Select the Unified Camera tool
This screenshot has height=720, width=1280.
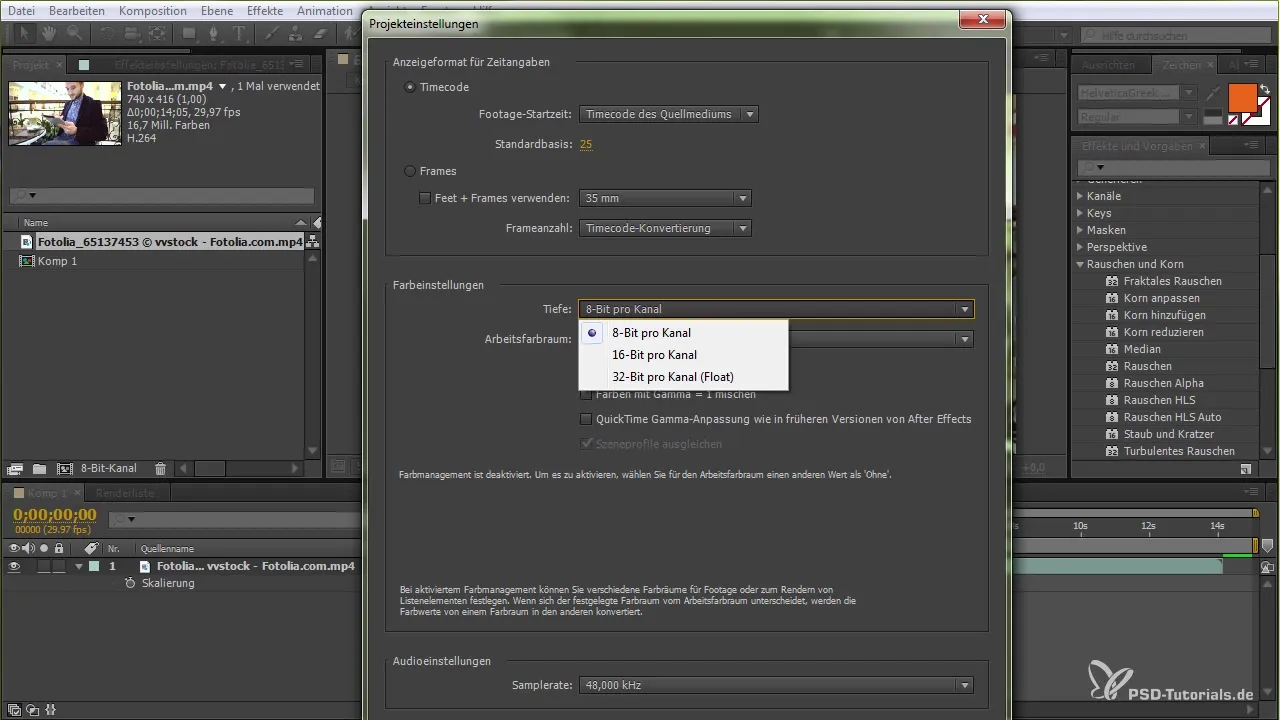click(x=132, y=34)
